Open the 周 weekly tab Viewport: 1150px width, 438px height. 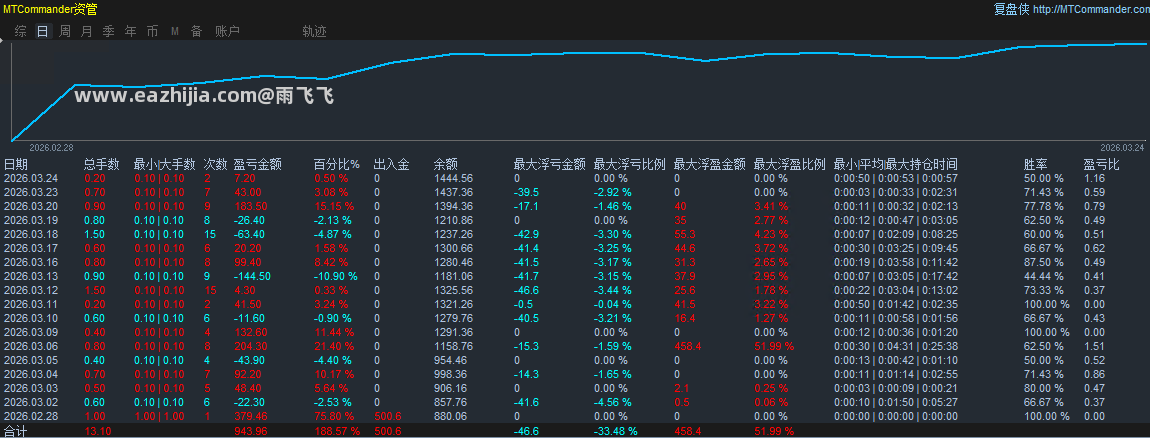pyautogui.click(x=65, y=32)
